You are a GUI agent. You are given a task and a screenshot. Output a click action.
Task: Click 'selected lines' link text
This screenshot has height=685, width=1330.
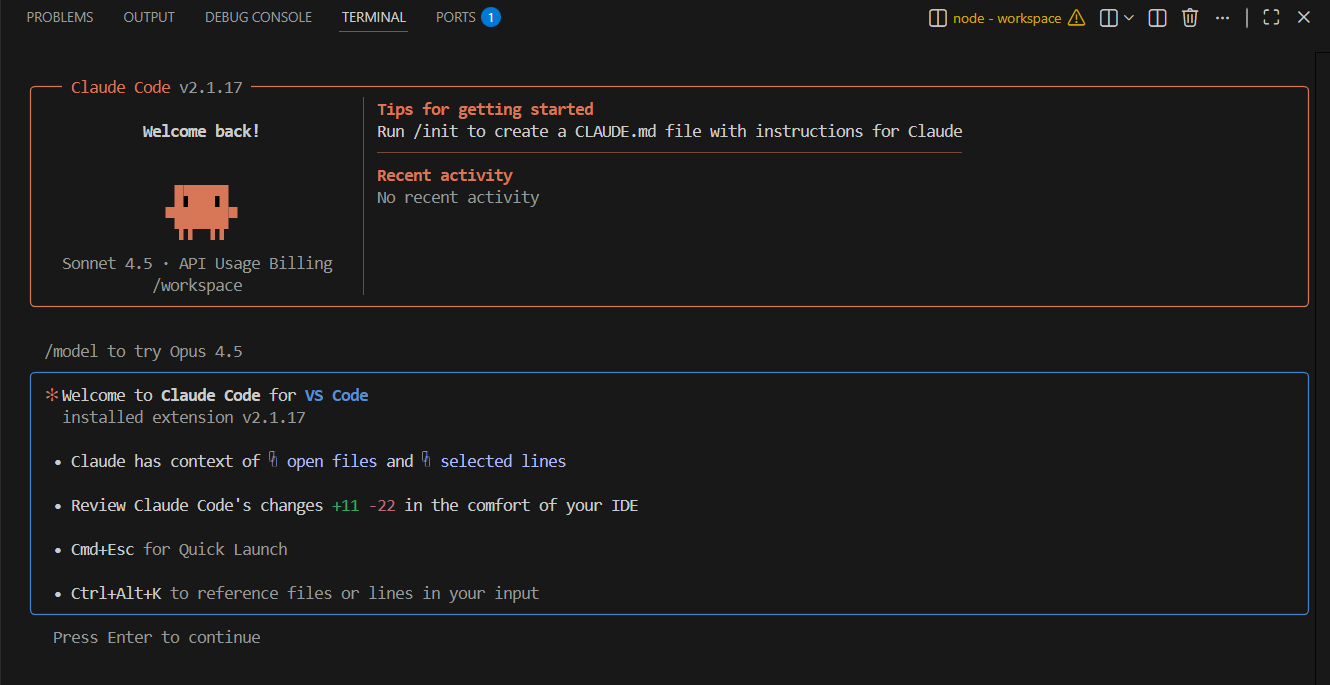click(503, 461)
